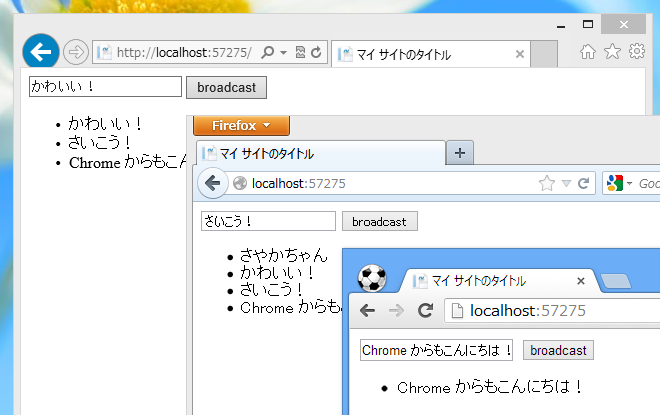Click broadcast button in Firefox
The width and height of the screenshot is (660, 415).
point(380,221)
